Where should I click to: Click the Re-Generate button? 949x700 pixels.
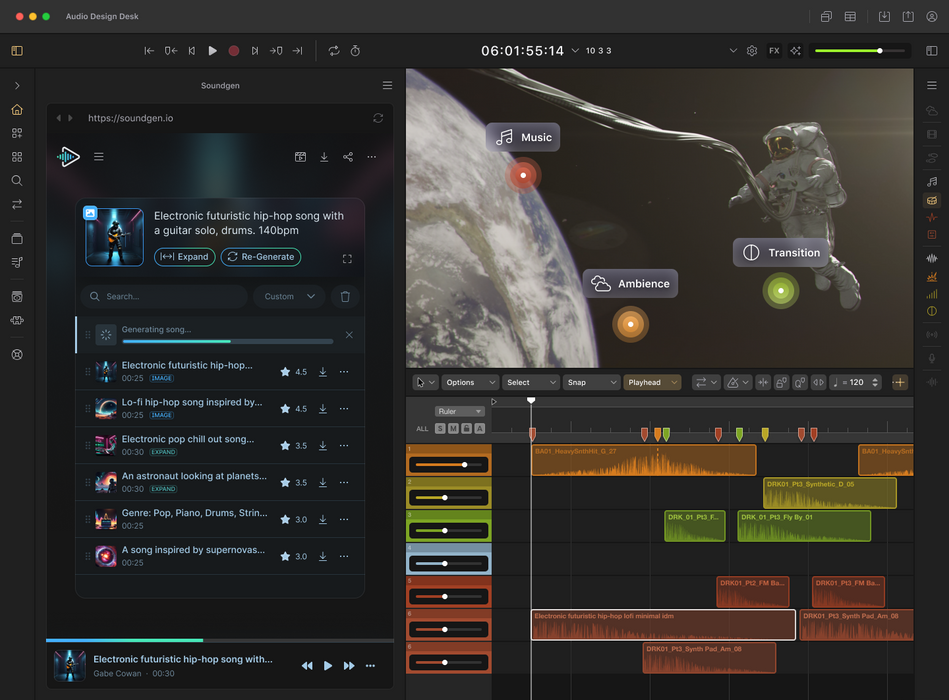click(x=261, y=257)
